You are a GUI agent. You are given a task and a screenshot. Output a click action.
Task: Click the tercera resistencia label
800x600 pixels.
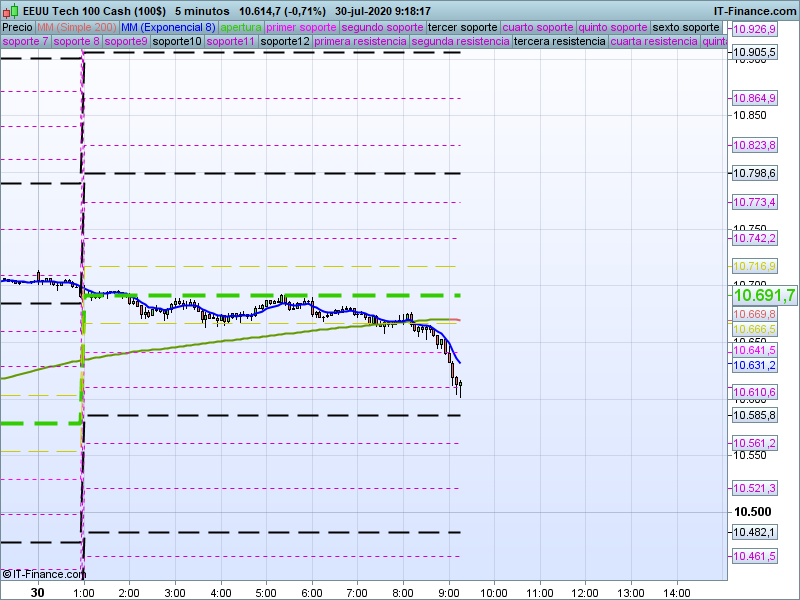pyautogui.click(x=559, y=42)
